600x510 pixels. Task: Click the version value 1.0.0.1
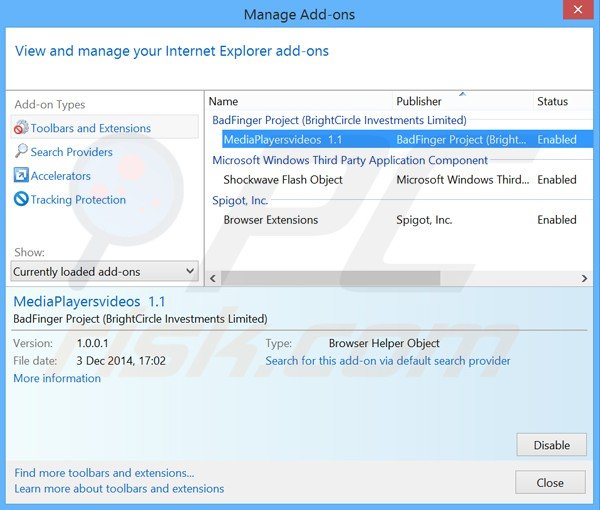(93, 343)
